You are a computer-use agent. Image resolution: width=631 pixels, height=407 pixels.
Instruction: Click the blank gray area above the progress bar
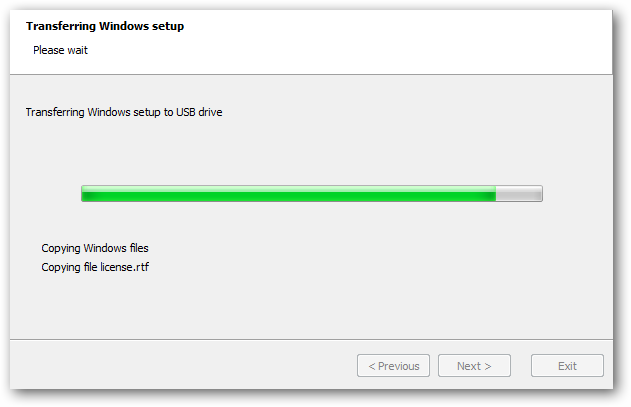point(310,150)
